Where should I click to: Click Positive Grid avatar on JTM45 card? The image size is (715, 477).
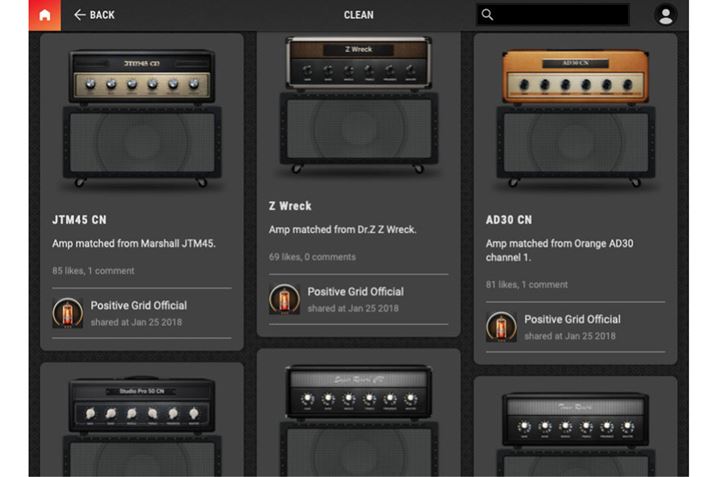pos(67,313)
